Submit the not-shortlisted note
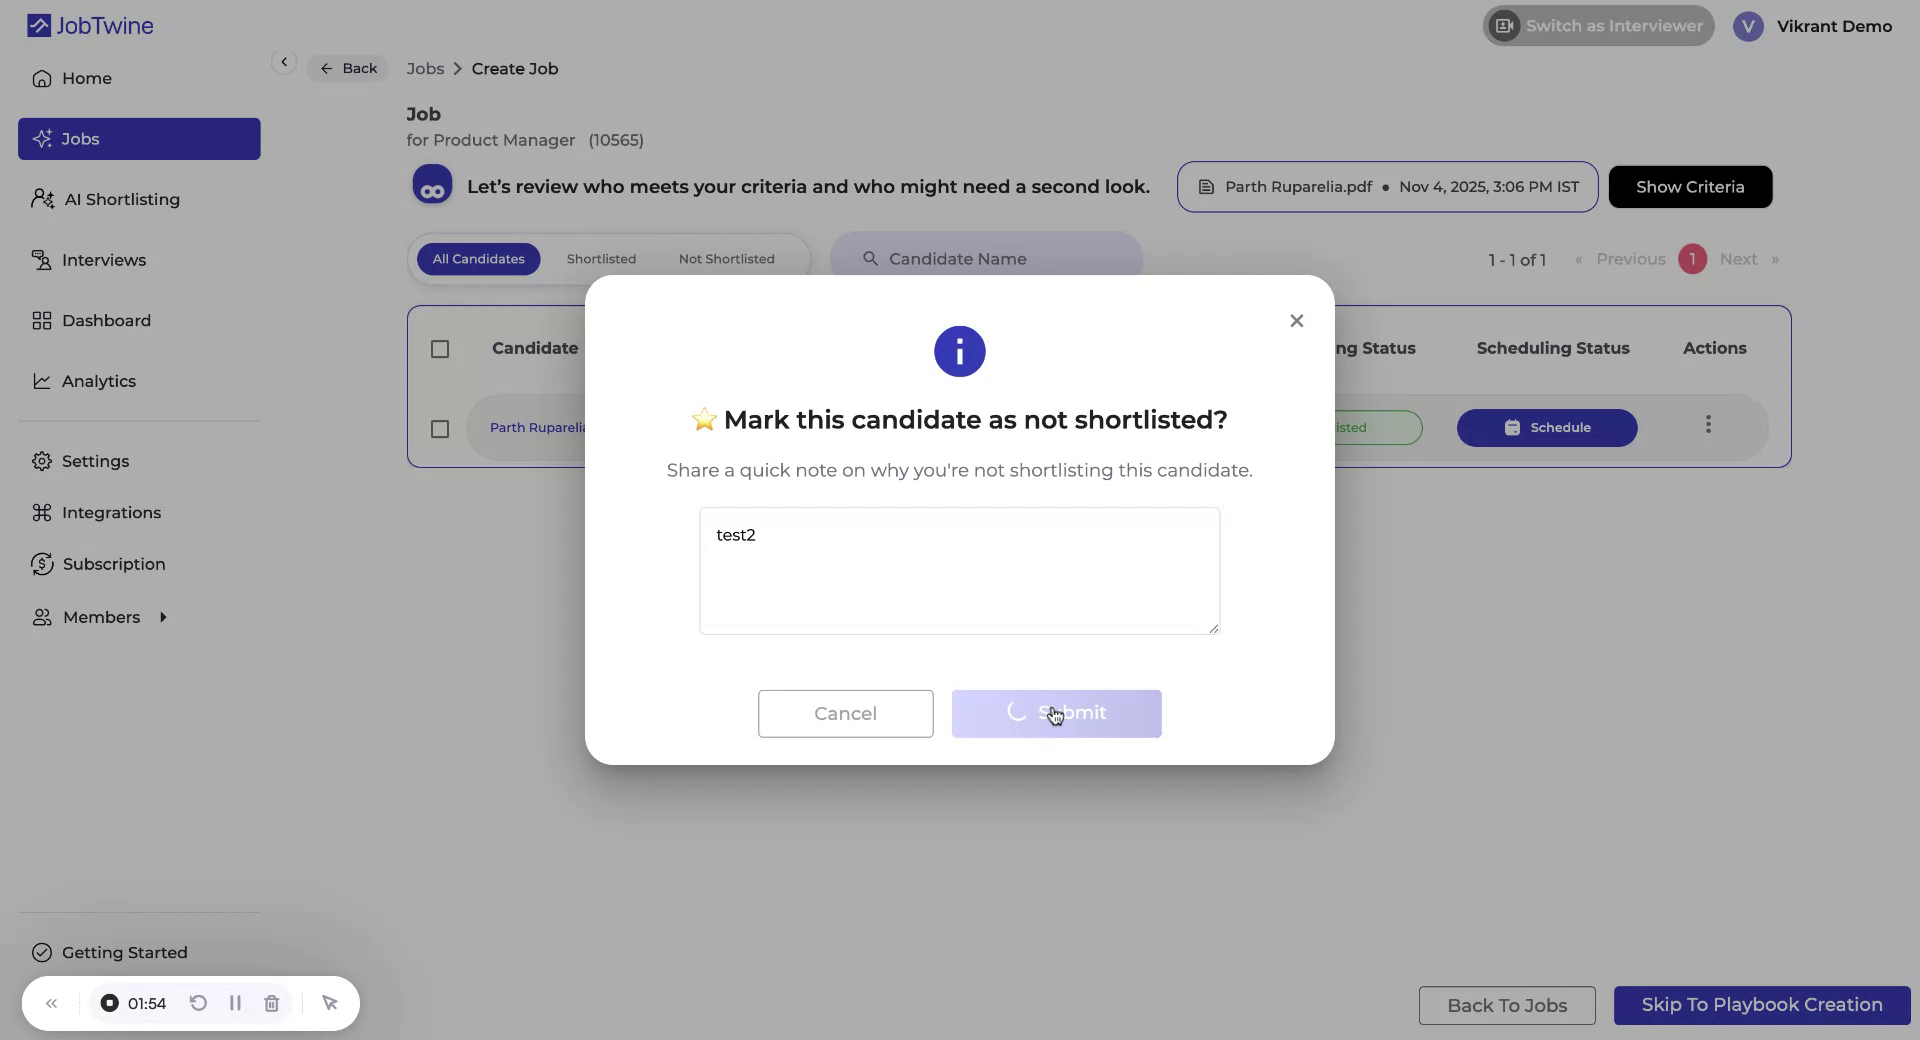 click(x=1056, y=713)
